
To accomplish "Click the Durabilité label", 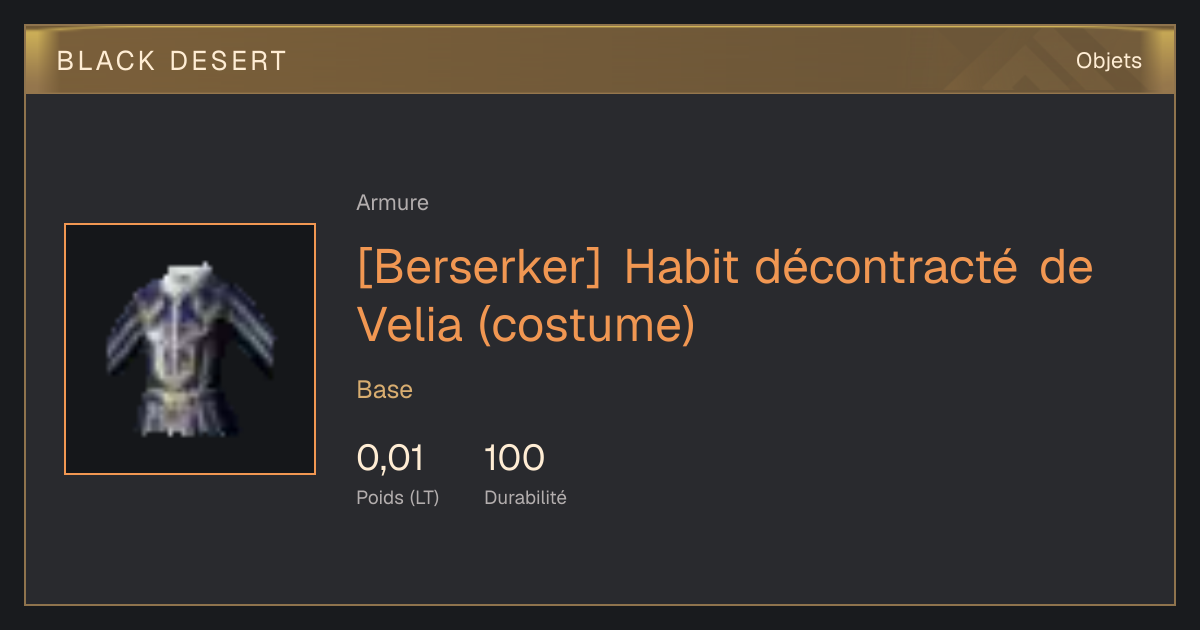I will (x=525, y=497).
